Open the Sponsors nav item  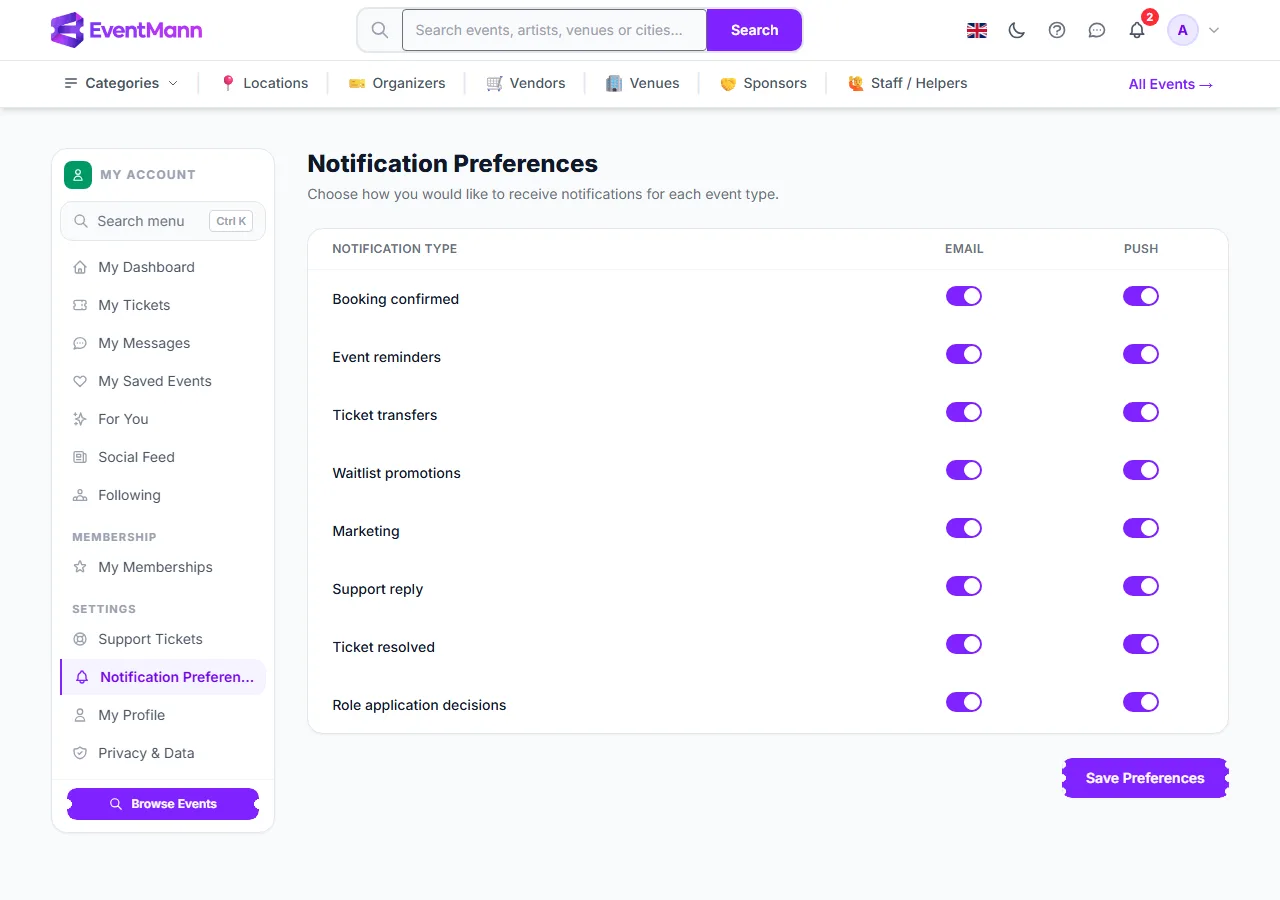click(x=763, y=83)
